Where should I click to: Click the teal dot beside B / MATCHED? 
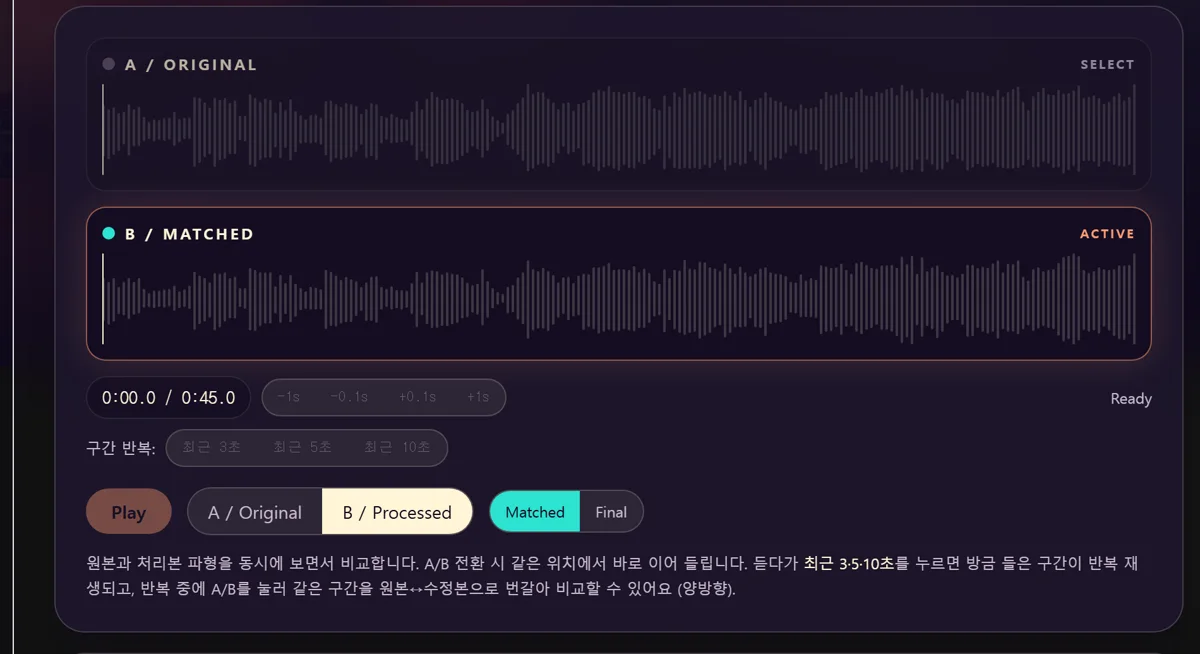tap(109, 233)
